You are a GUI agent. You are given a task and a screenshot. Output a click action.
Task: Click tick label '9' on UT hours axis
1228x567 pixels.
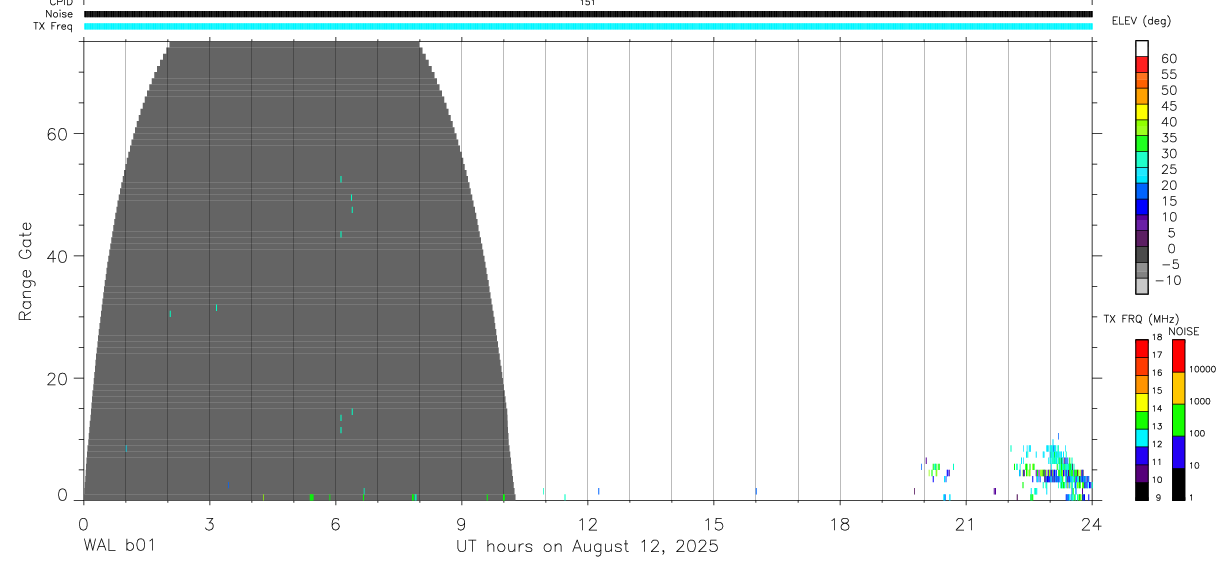[461, 523]
